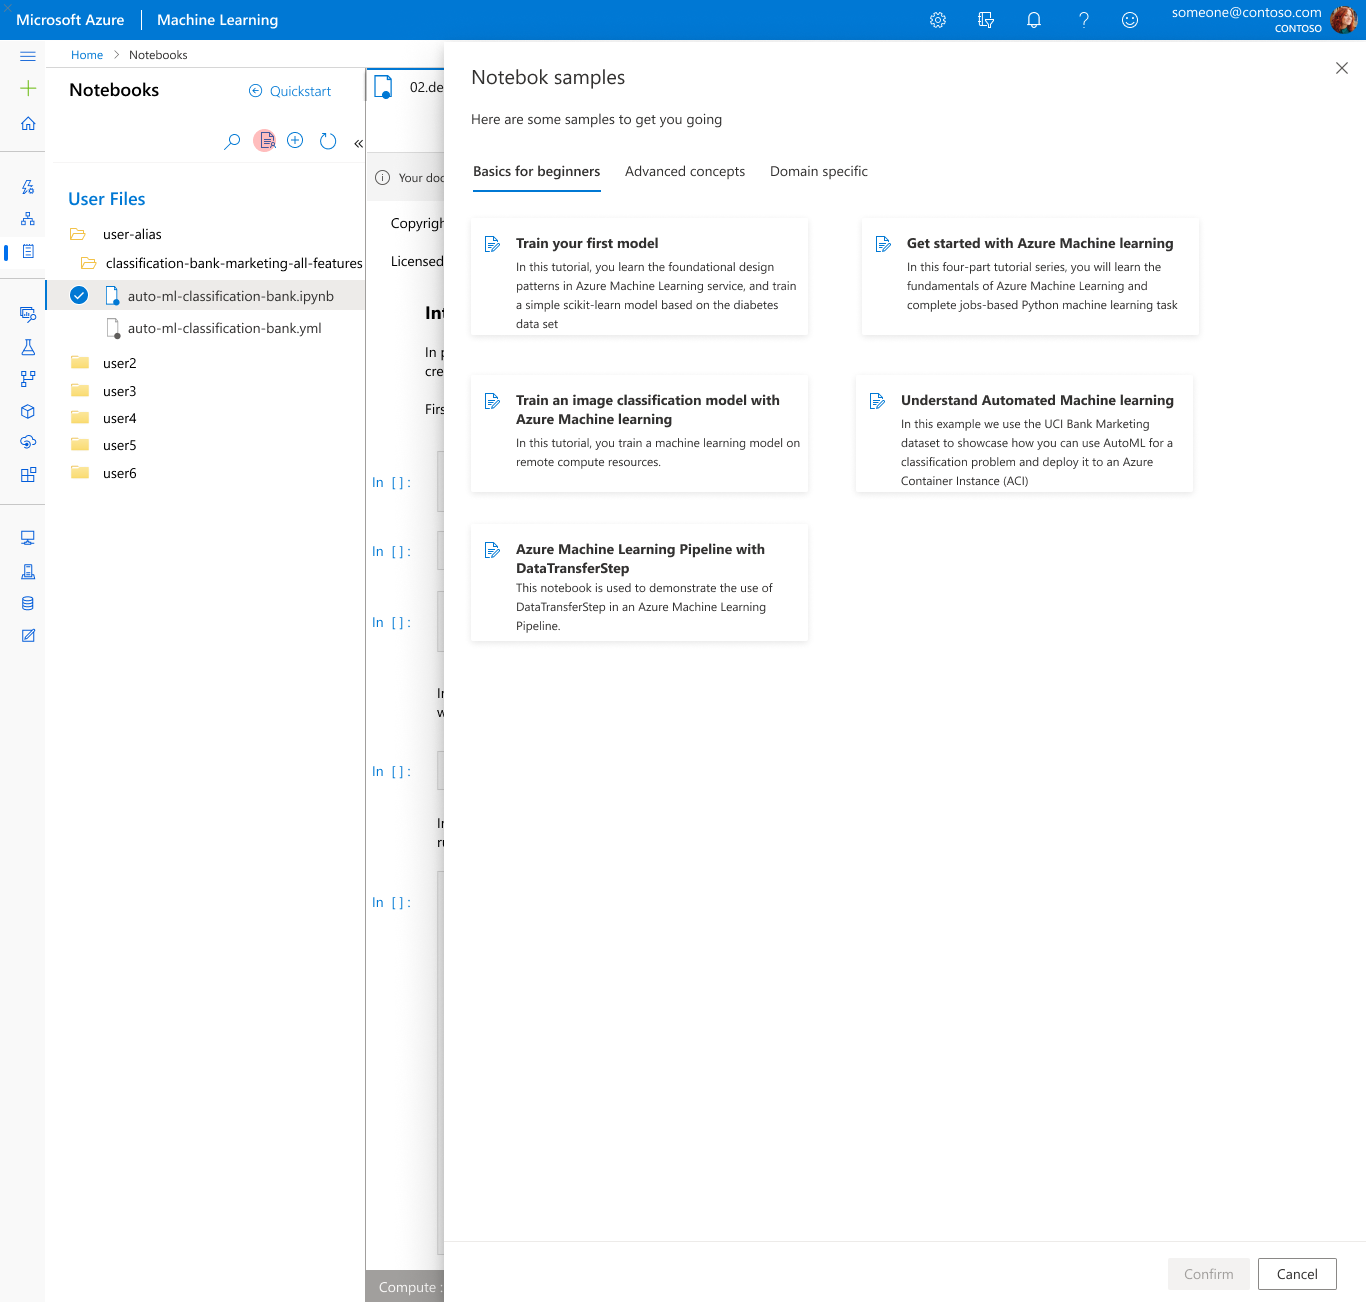This screenshot has height=1302, width=1366.
Task: Click the Home breadcrumb link
Action: [x=87, y=55]
